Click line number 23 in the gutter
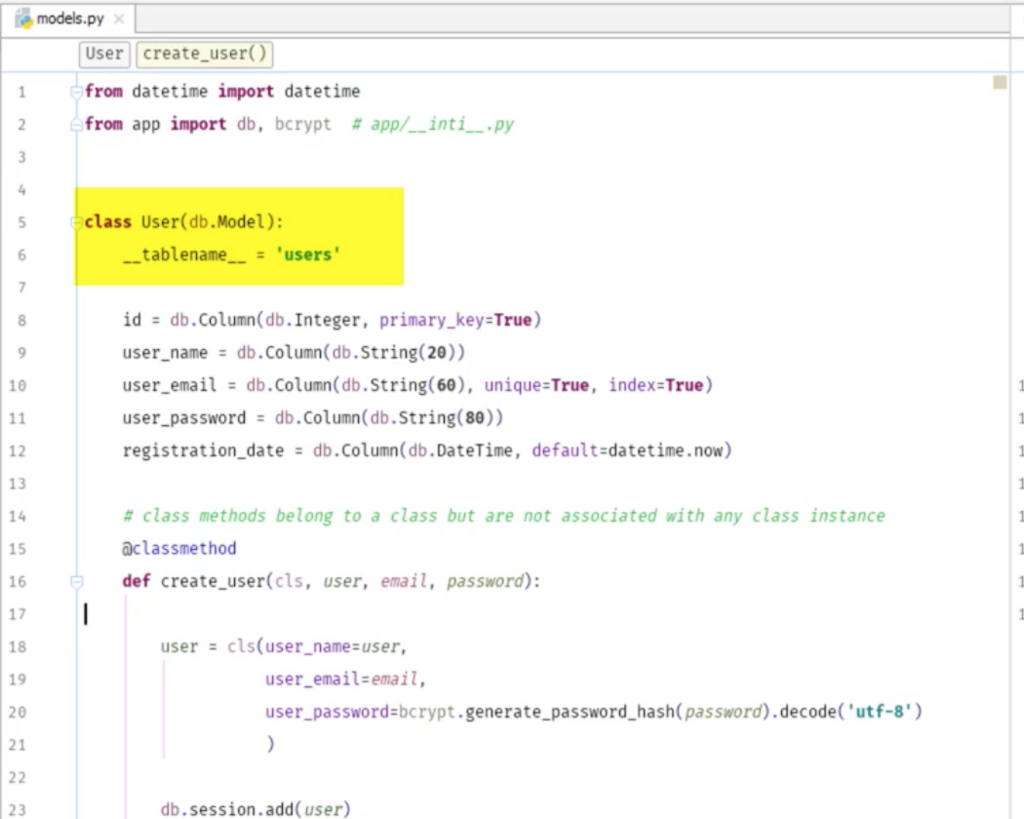Screen dimensions: 1024x819 click(x=18, y=811)
